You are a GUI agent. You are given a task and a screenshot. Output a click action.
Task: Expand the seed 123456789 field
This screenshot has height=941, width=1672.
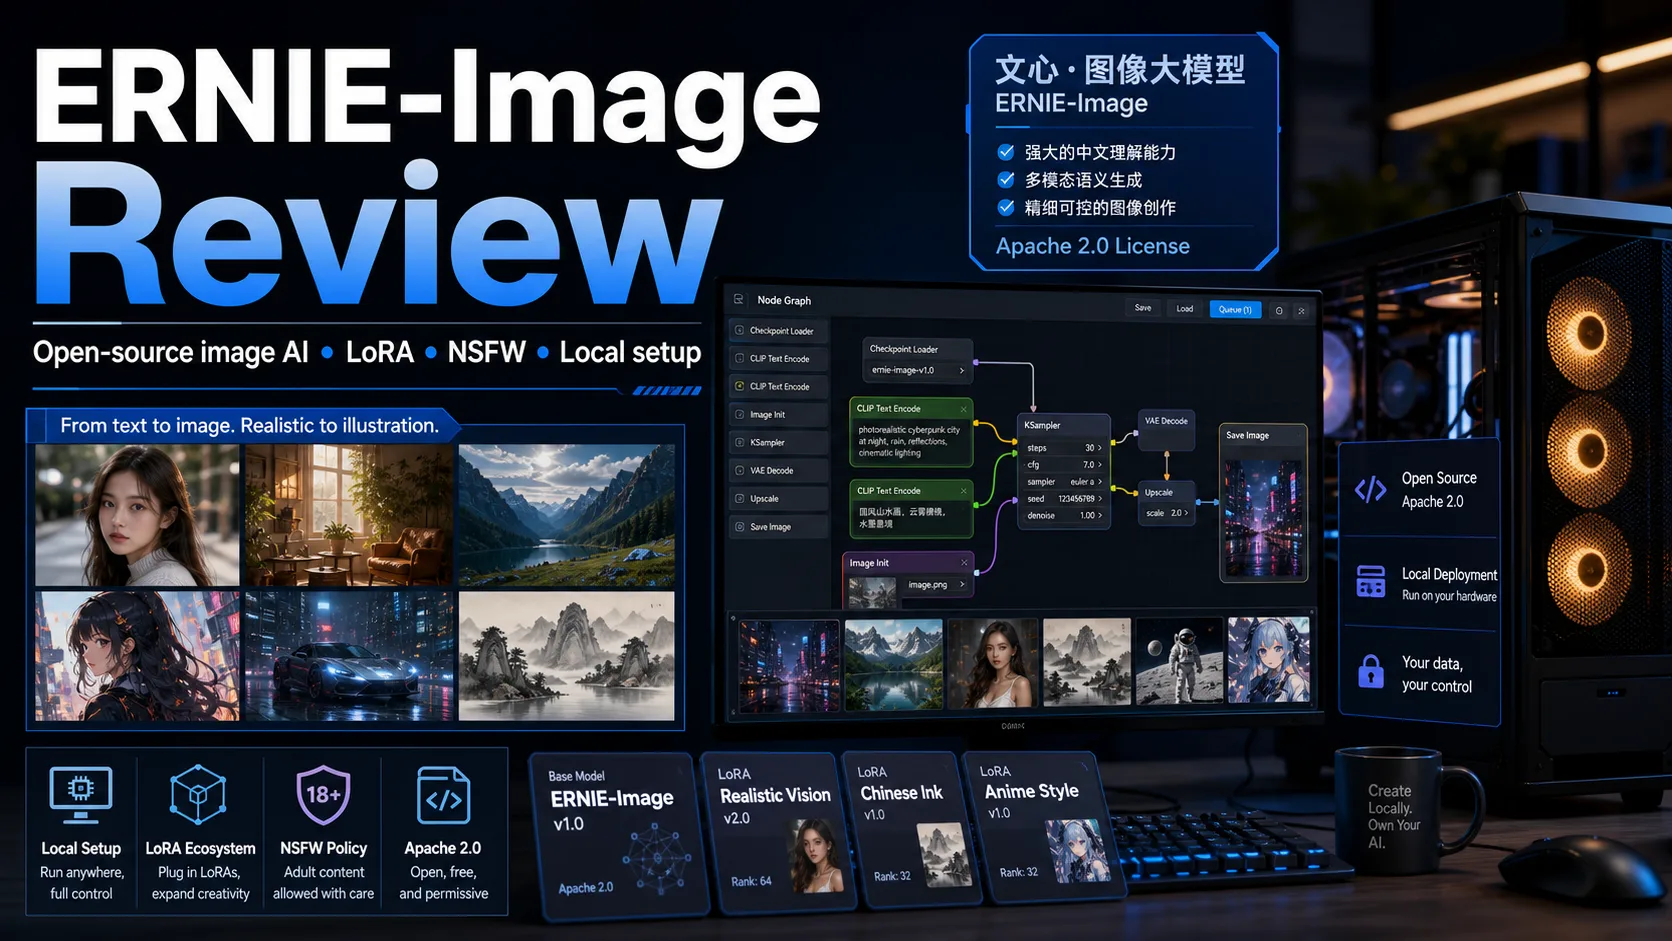[1065, 498]
